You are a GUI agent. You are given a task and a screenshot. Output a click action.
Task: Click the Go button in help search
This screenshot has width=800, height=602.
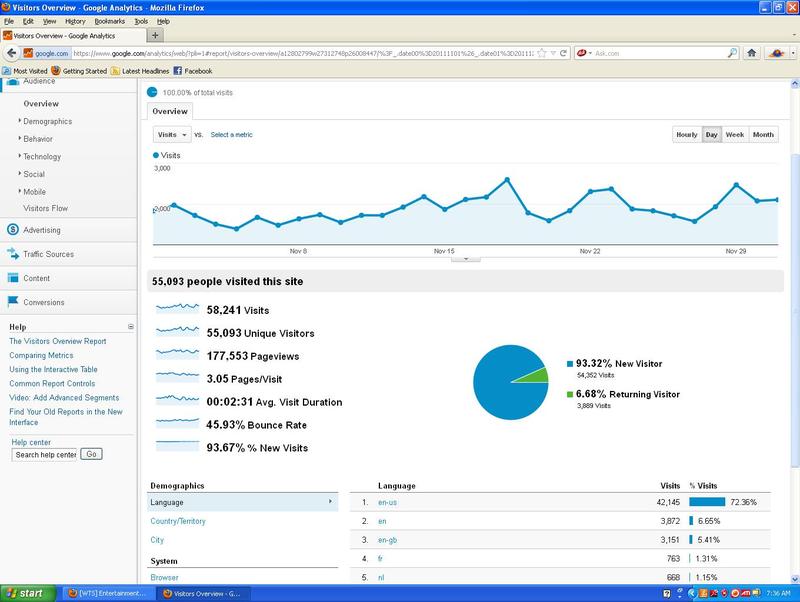91,454
